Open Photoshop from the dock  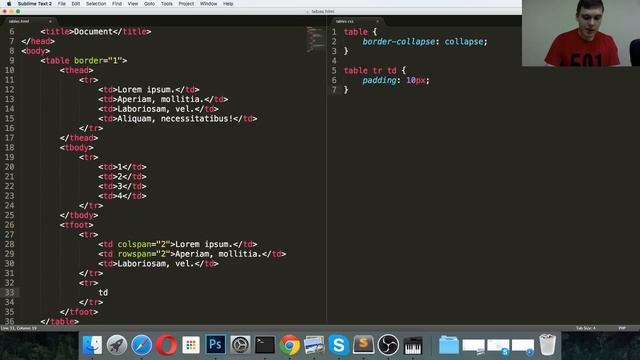pos(216,345)
